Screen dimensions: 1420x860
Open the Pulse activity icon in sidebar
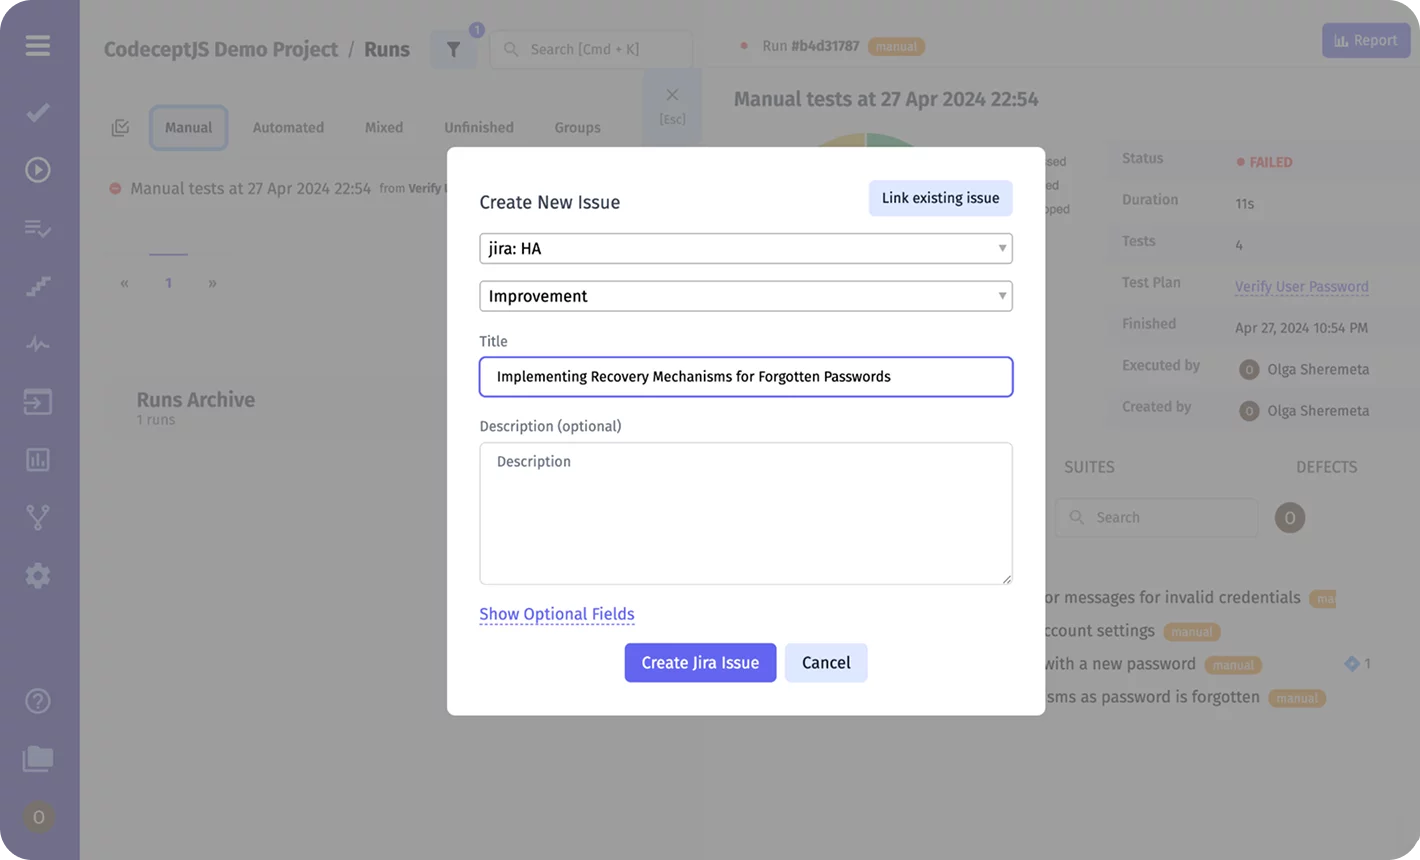coord(38,344)
